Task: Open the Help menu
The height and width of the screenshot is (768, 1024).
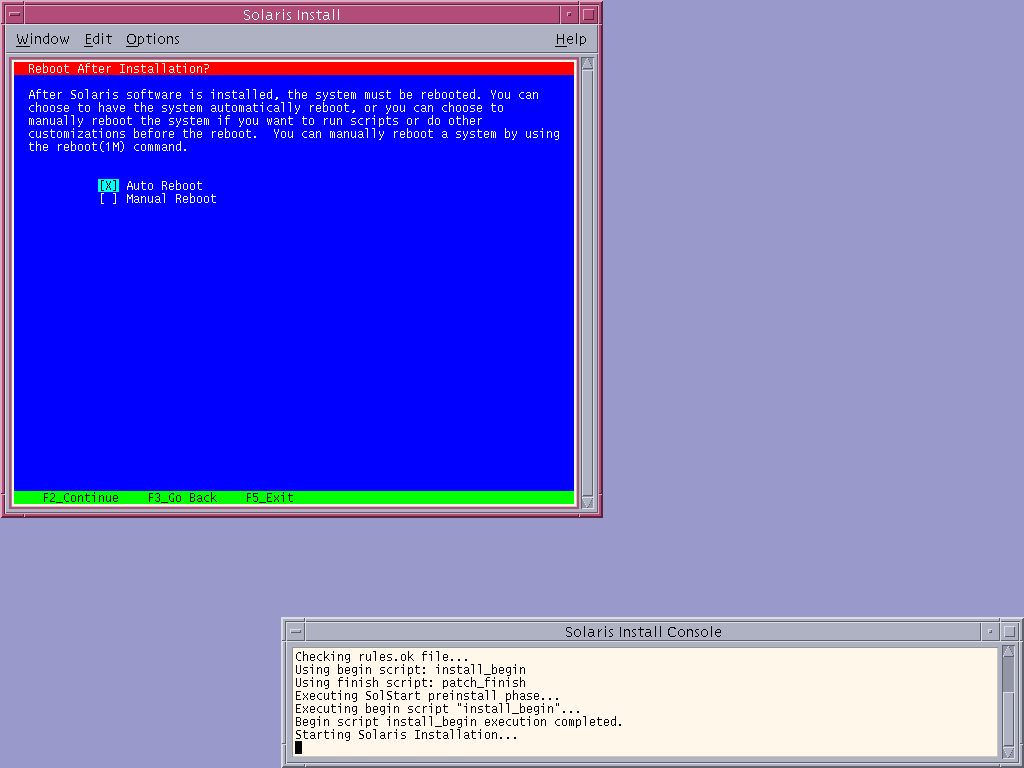Action: [571, 39]
